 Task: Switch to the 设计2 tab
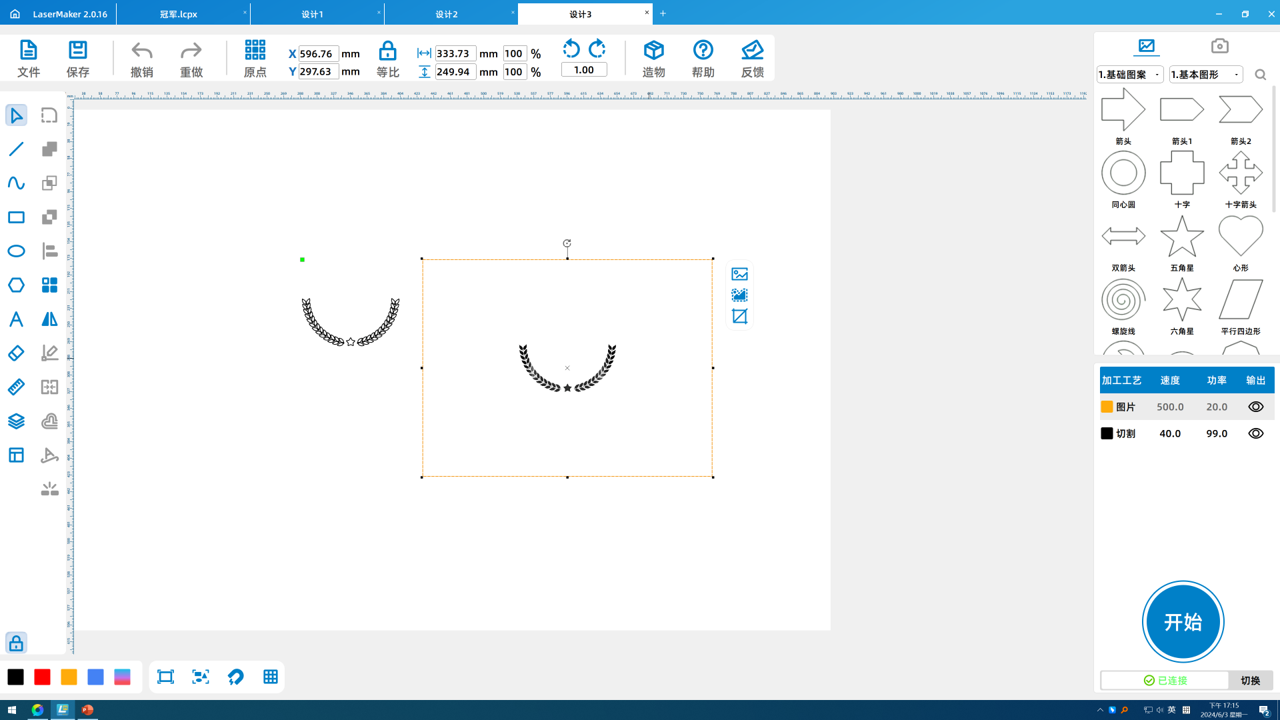446,14
